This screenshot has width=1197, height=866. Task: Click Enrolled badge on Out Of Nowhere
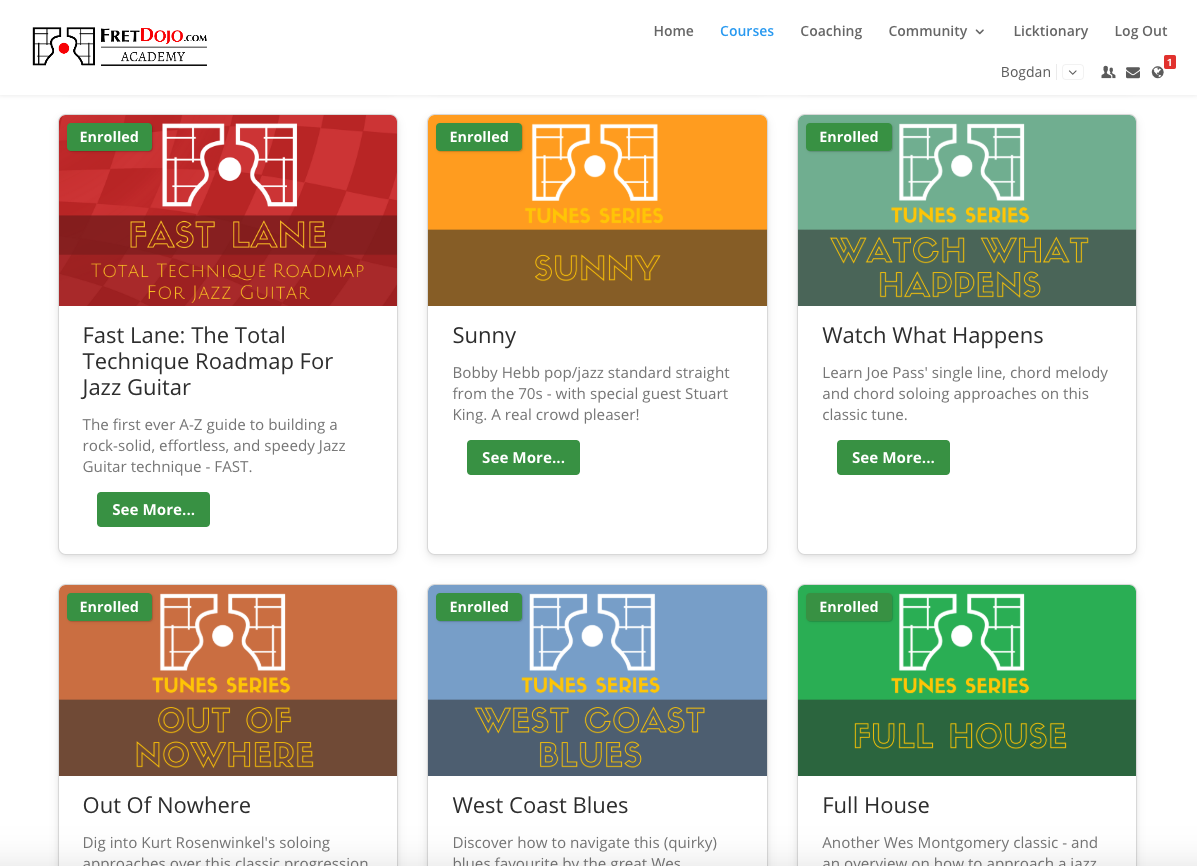[109, 607]
